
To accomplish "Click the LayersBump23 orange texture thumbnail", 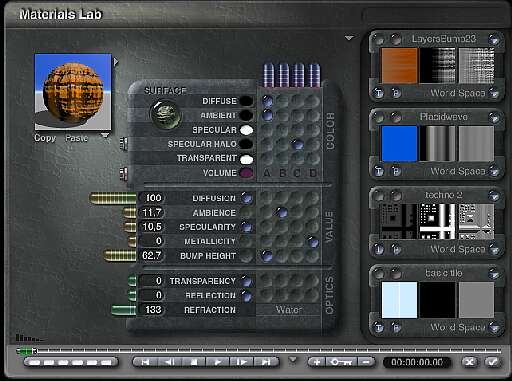I will click(399, 65).
